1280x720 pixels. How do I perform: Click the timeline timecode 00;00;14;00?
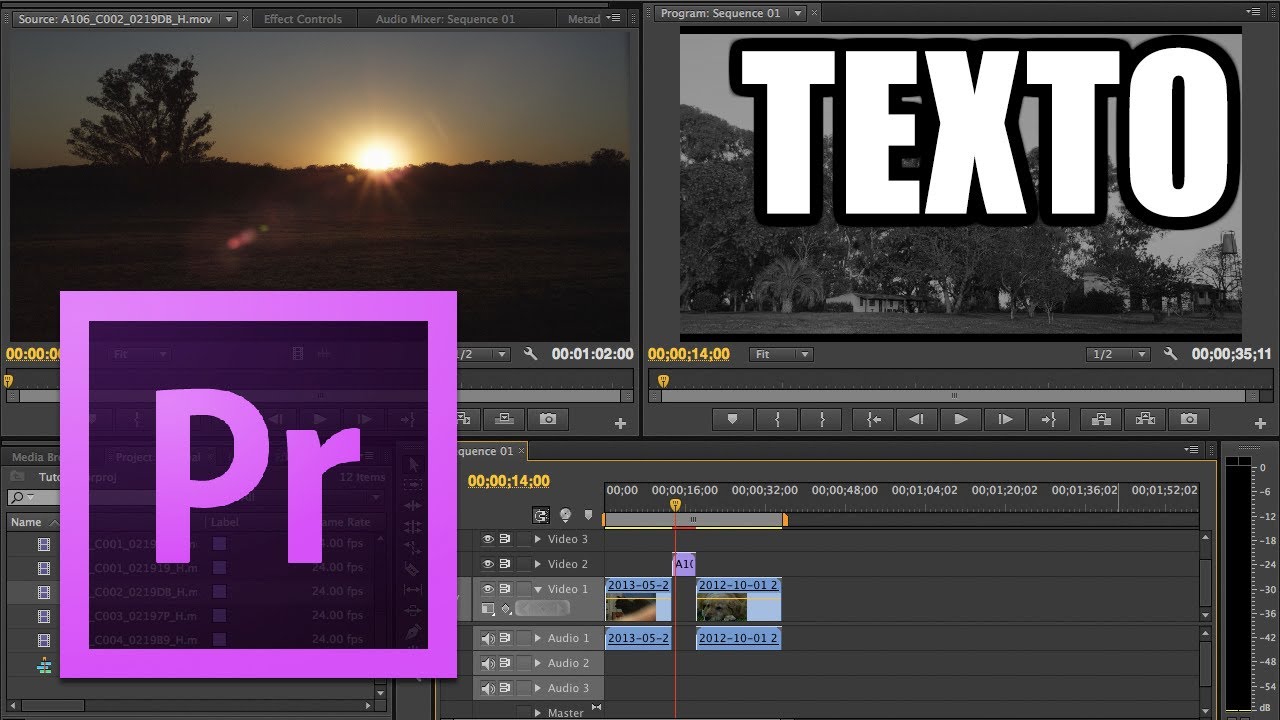[x=509, y=481]
